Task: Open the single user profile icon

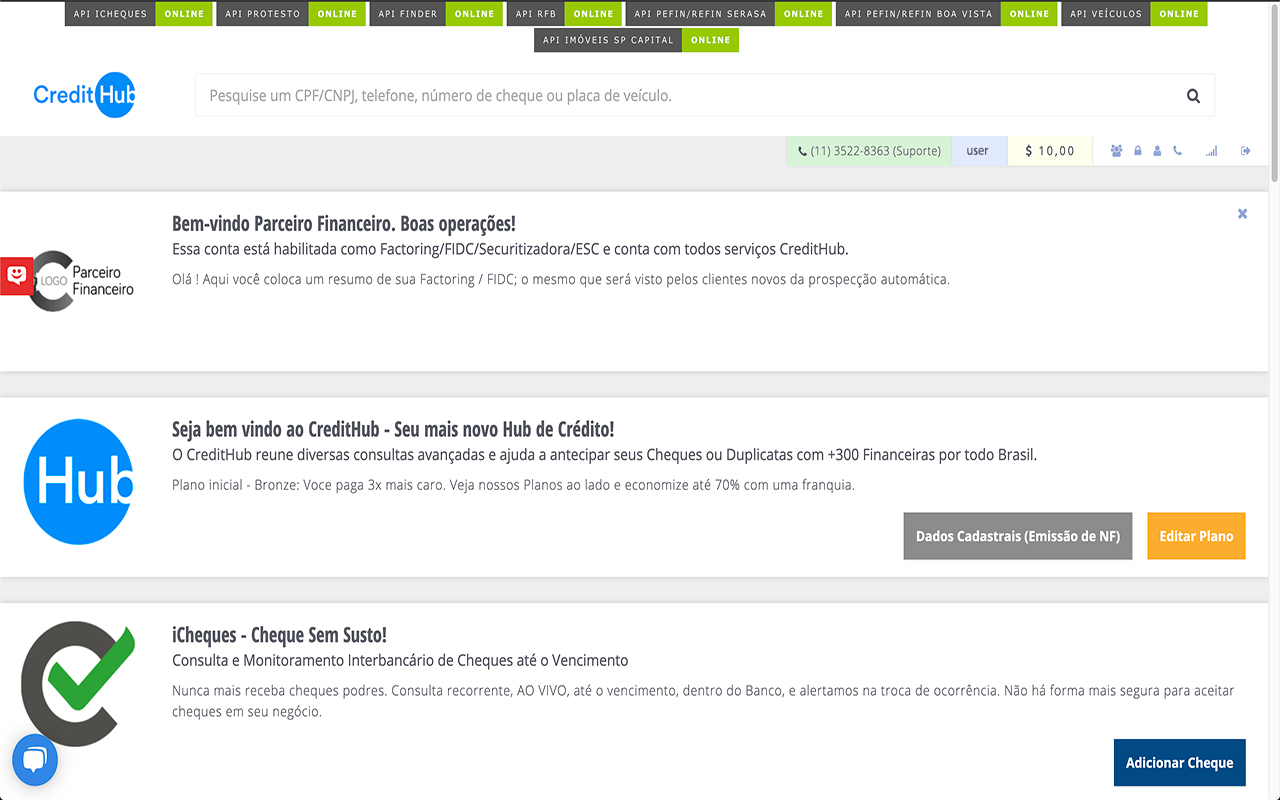Action: tap(1157, 151)
